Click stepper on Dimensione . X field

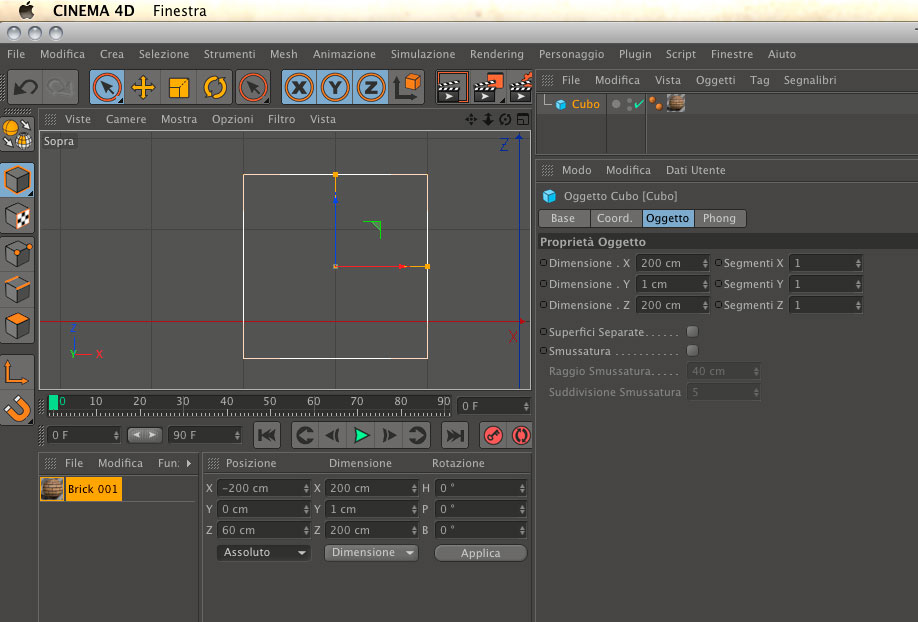tap(705, 264)
